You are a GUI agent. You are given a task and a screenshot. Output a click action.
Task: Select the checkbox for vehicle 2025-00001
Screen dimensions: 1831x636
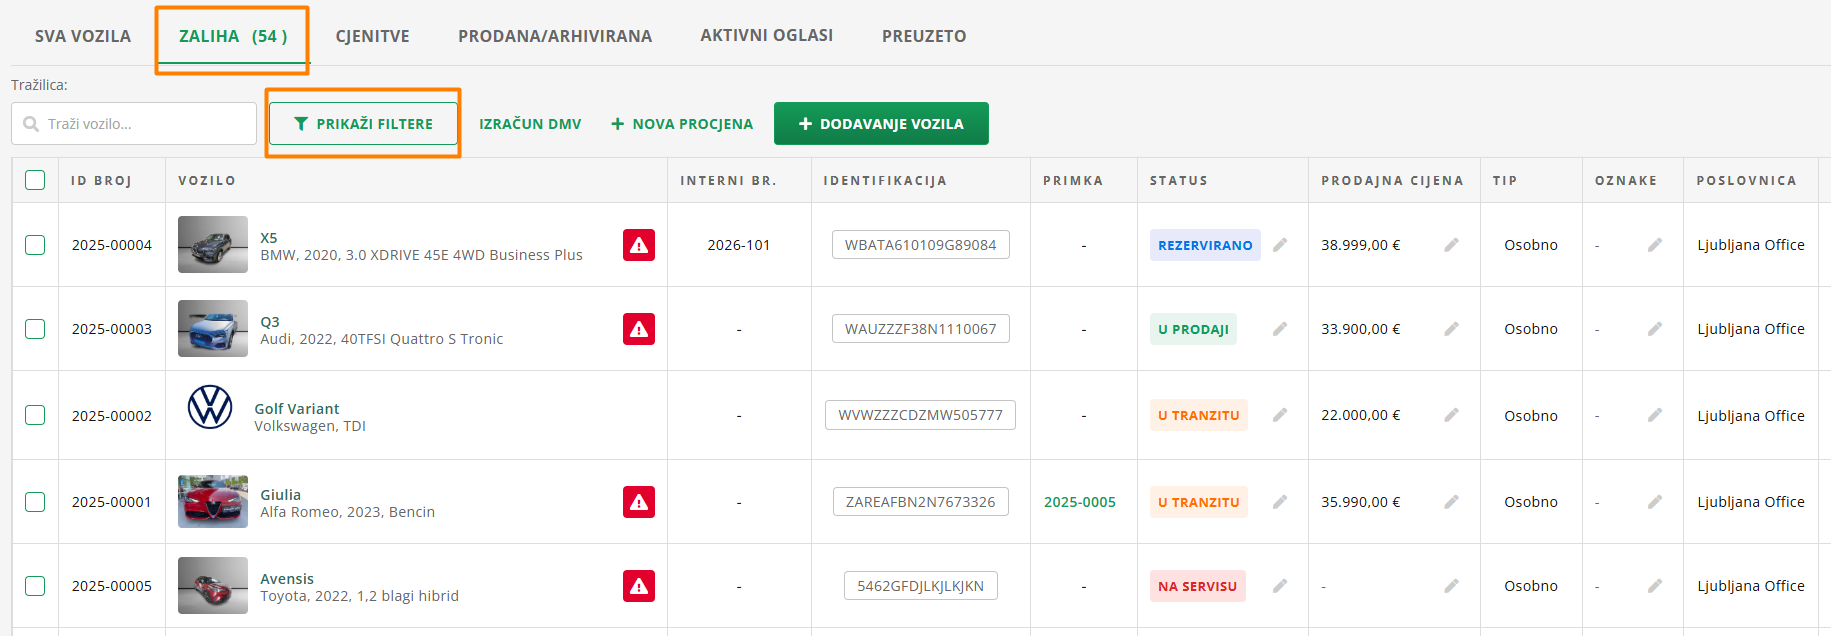pos(35,502)
